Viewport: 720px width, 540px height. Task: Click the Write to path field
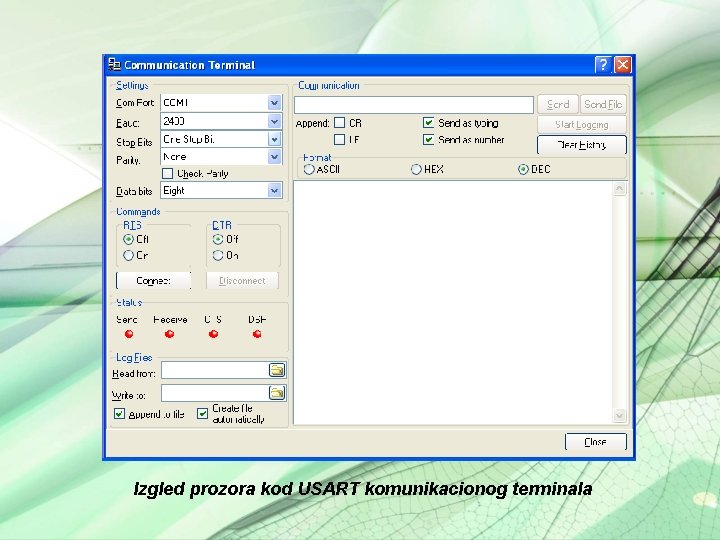click(x=214, y=393)
